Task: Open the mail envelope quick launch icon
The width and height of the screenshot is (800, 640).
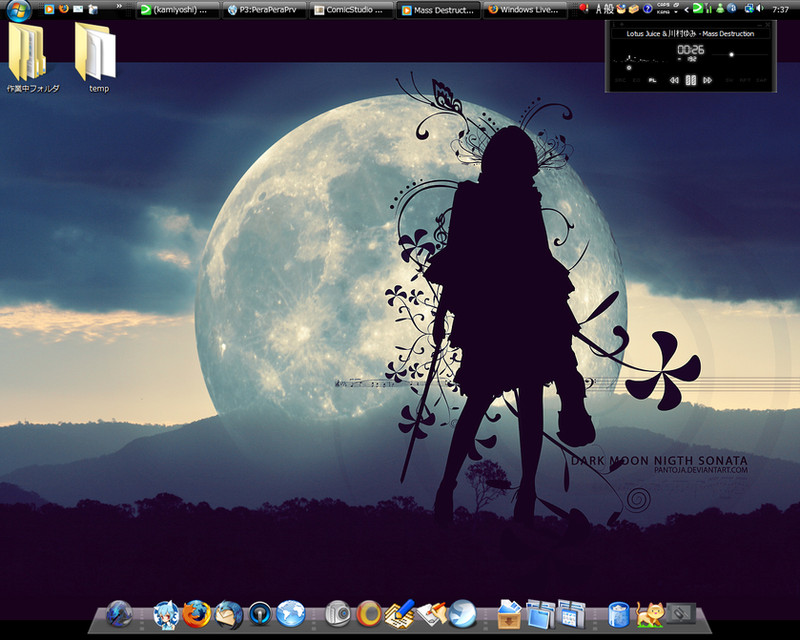Action: tap(78, 9)
